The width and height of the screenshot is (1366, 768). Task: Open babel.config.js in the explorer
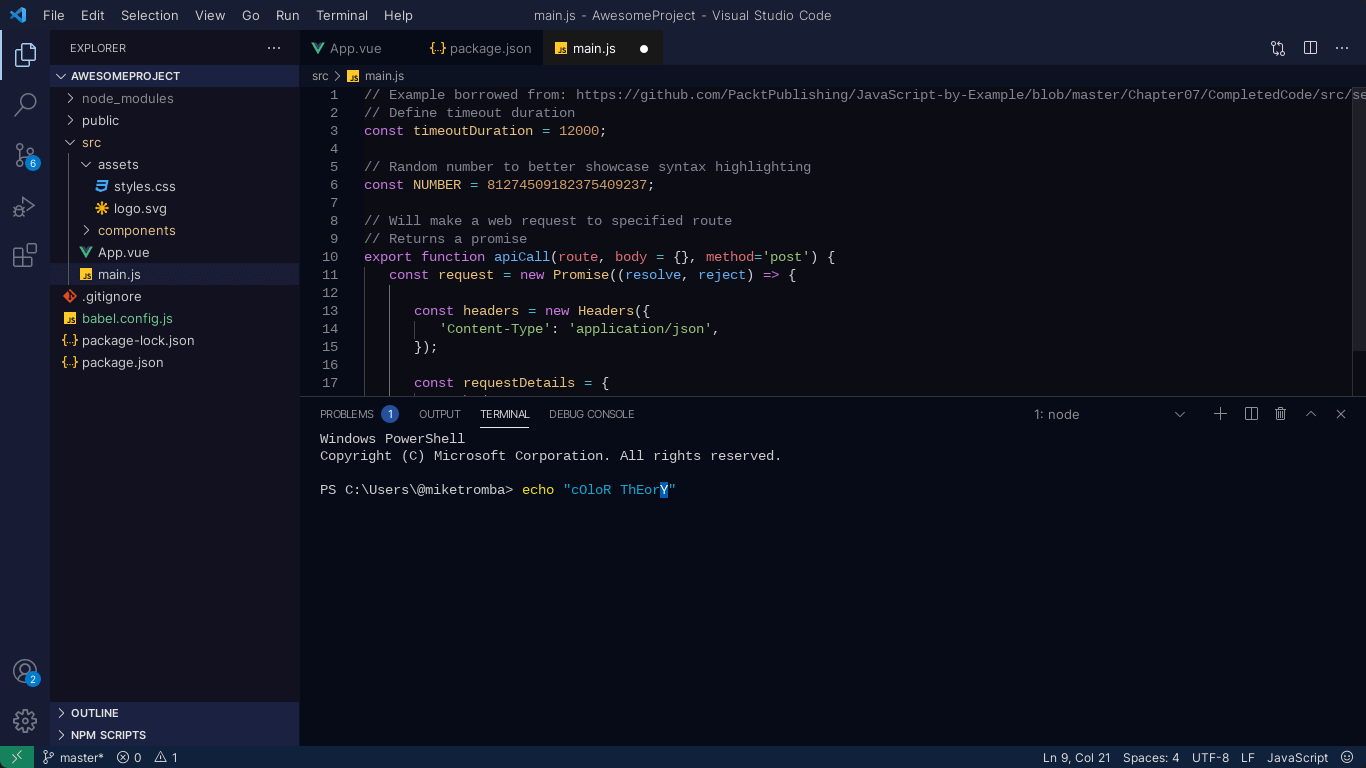click(175, 318)
